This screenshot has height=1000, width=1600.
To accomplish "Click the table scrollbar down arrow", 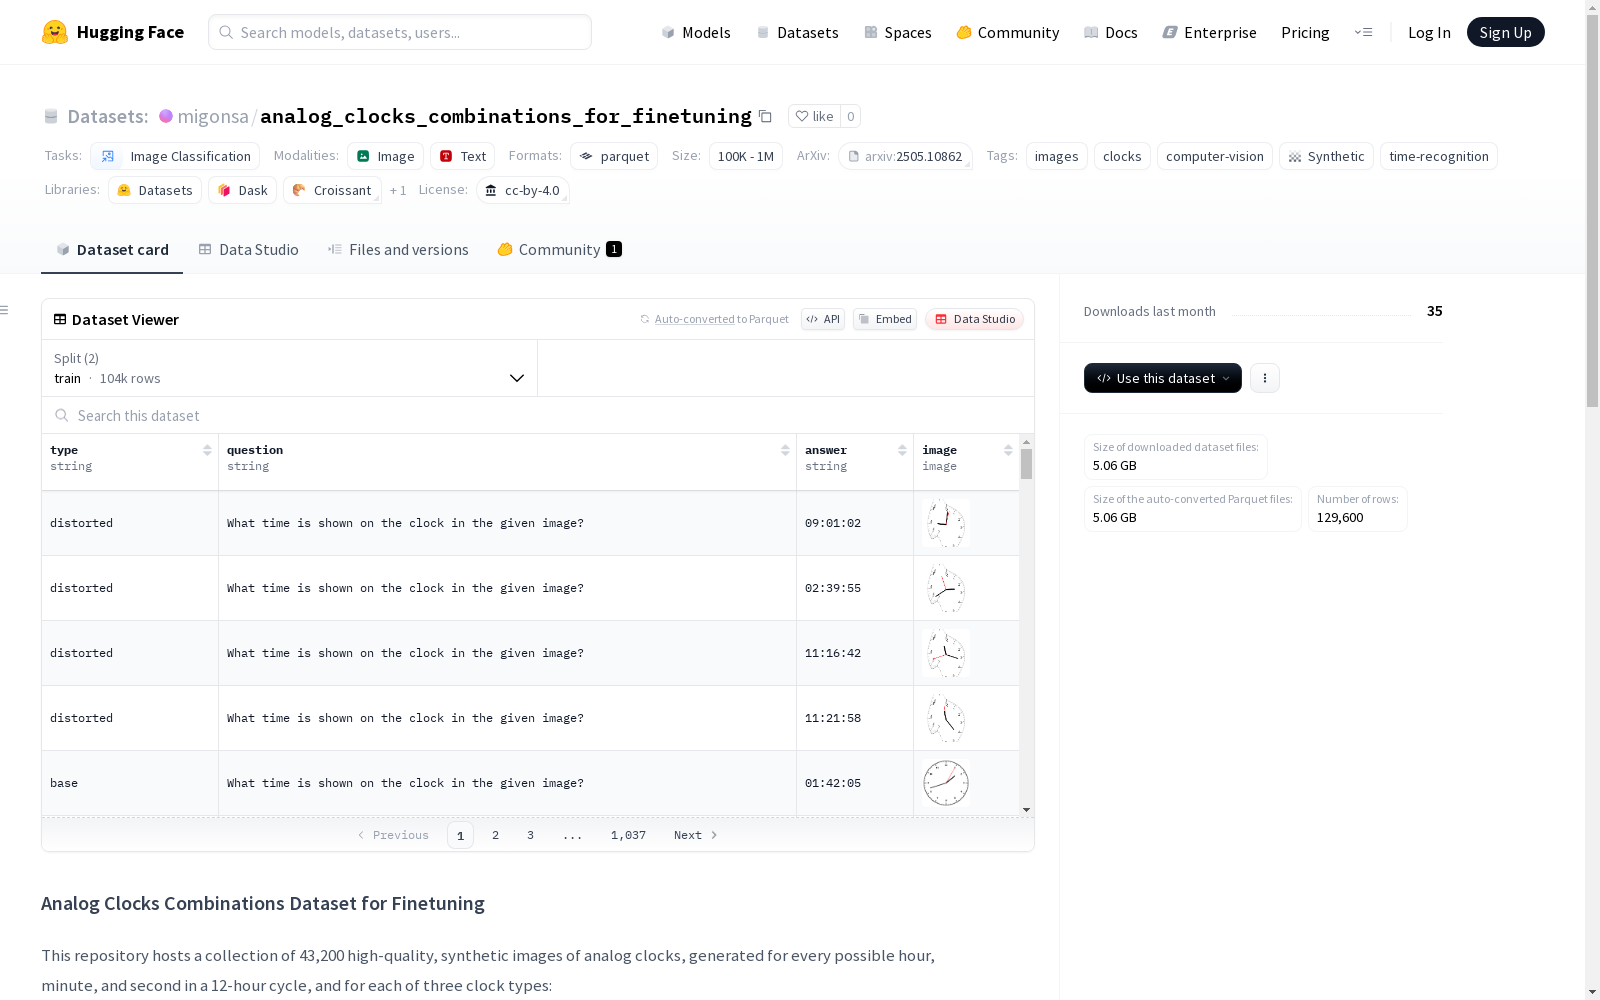I will tap(1026, 810).
